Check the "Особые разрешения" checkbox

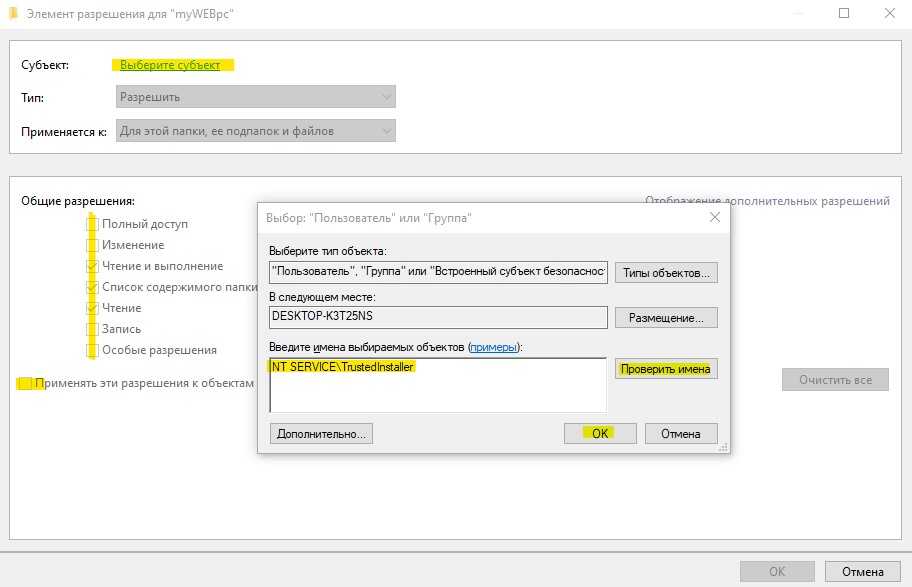(x=92, y=350)
